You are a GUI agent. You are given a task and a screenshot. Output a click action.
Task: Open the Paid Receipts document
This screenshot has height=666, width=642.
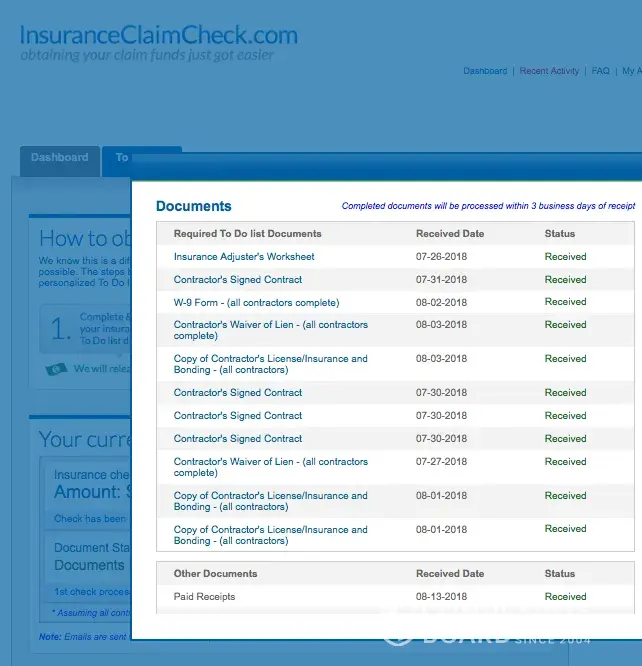click(x=204, y=597)
